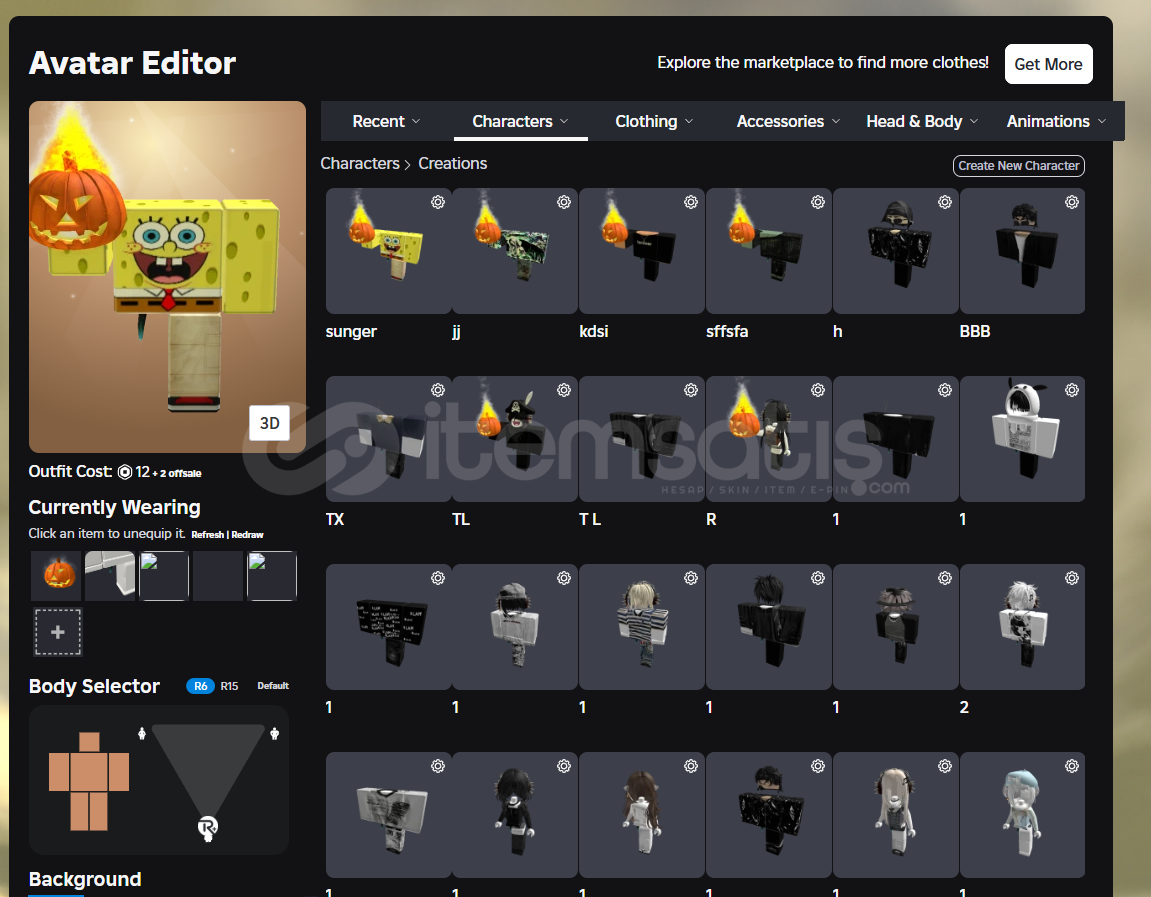Click Create New Character
This screenshot has height=897, width=1151.
(1019, 166)
